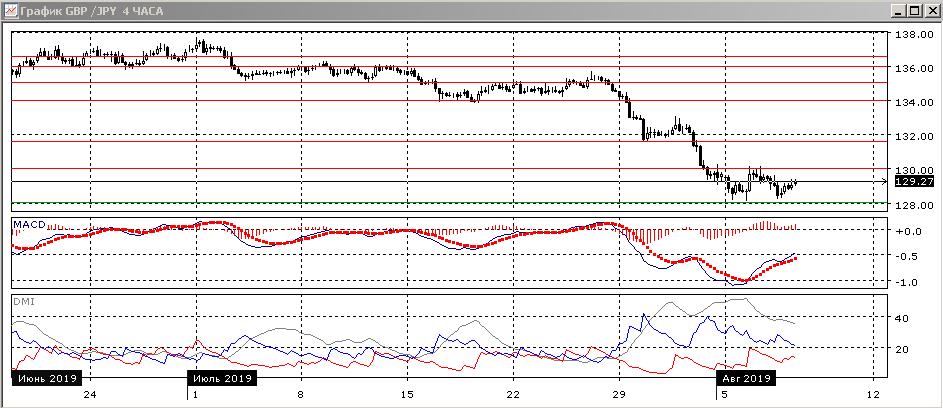Select the DMI indicator label
Screen dimensions: 943x408
[x=22, y=300]
